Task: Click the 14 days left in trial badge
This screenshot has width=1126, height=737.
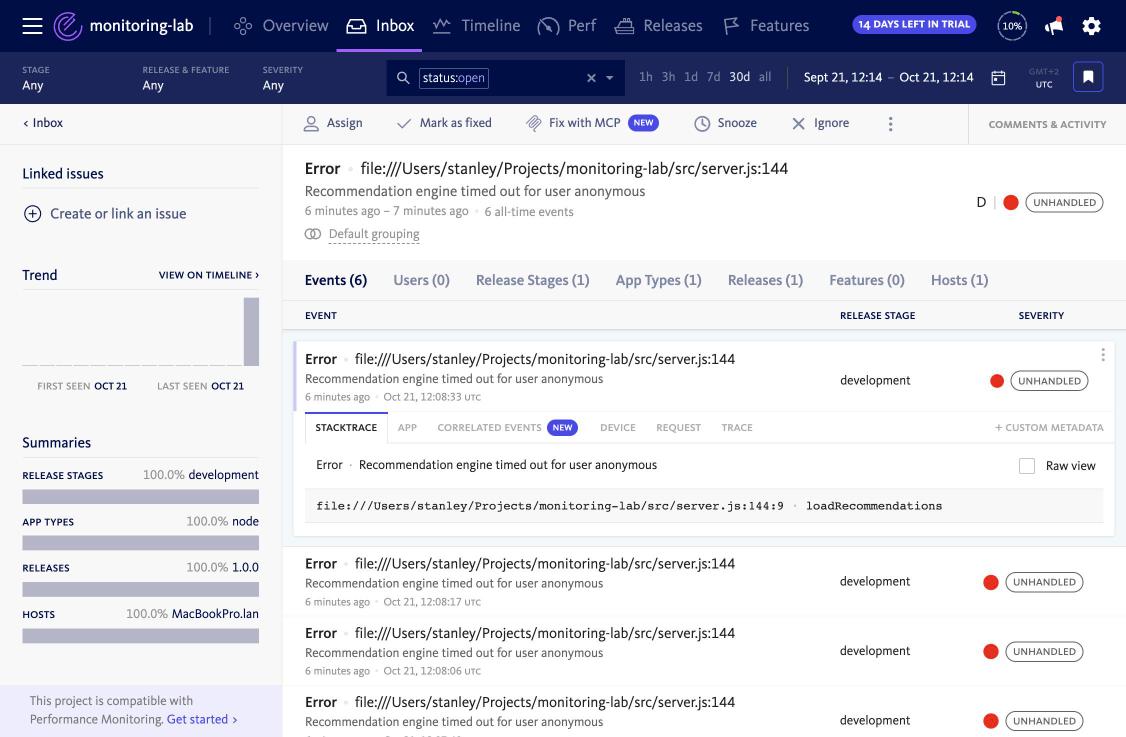Action: tap(914, 24)
